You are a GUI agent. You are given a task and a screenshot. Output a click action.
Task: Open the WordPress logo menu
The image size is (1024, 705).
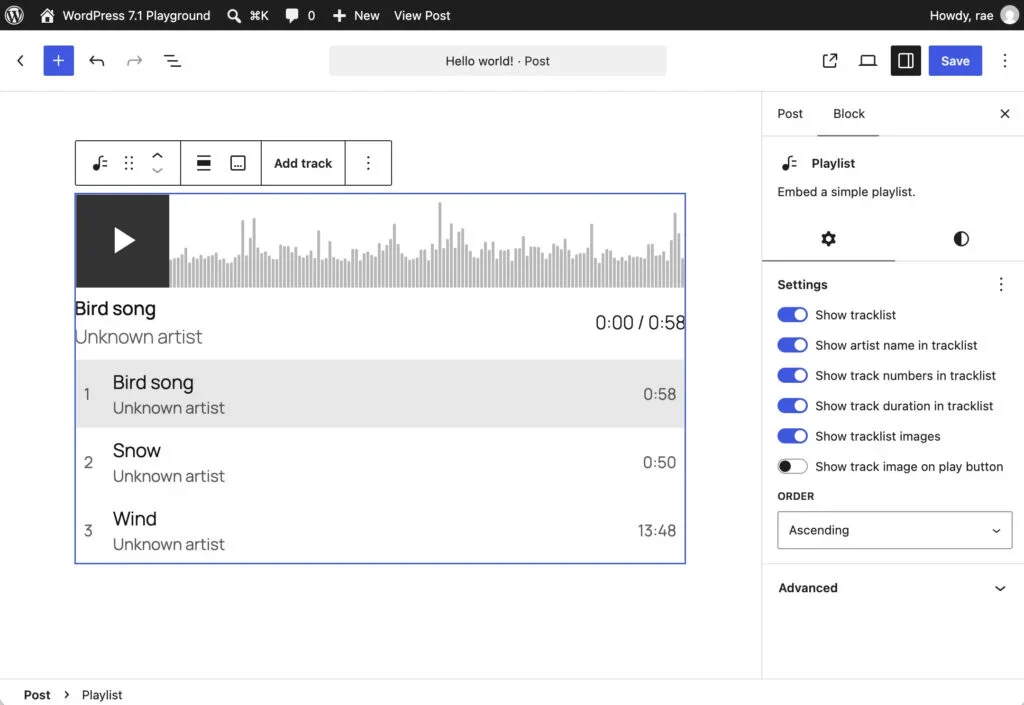pos(14,15)
